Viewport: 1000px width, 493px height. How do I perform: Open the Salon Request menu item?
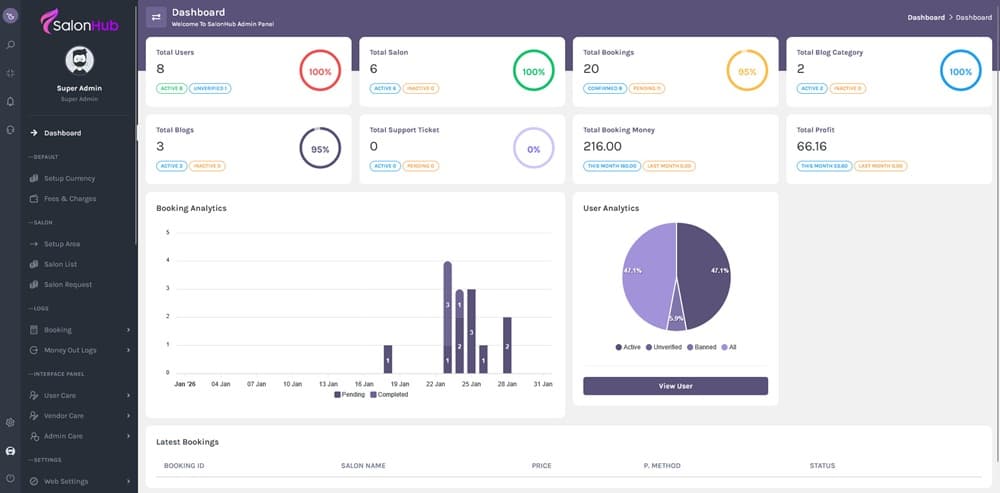(x=68, y=285)
